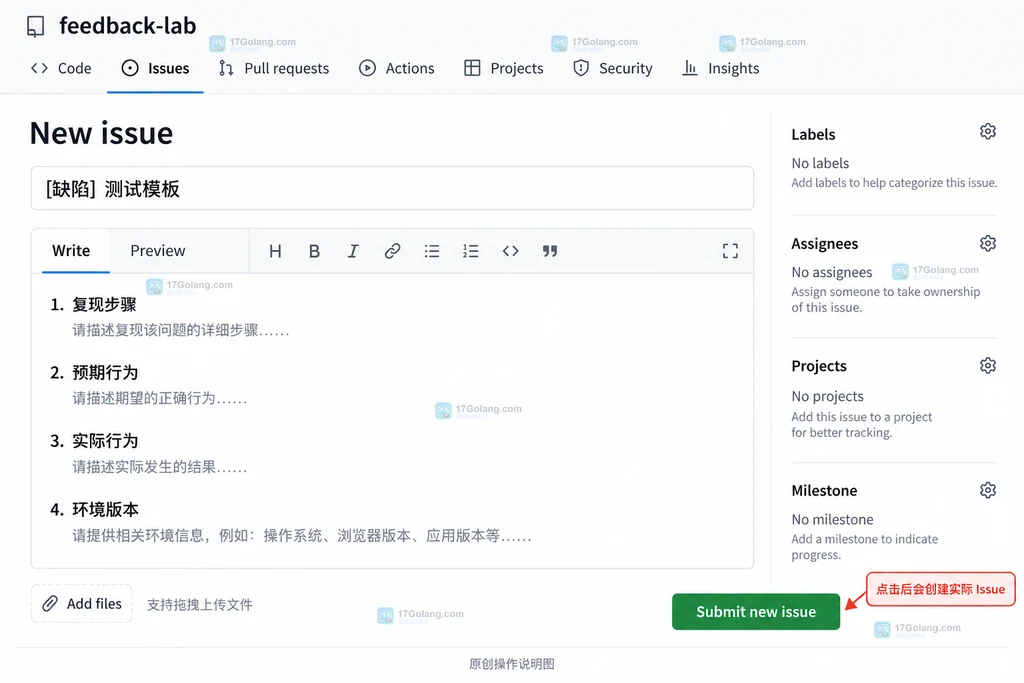The height and width of the screenshot is (683, 1024).
Task: Open the Code tab
Action: pos(61,69)
